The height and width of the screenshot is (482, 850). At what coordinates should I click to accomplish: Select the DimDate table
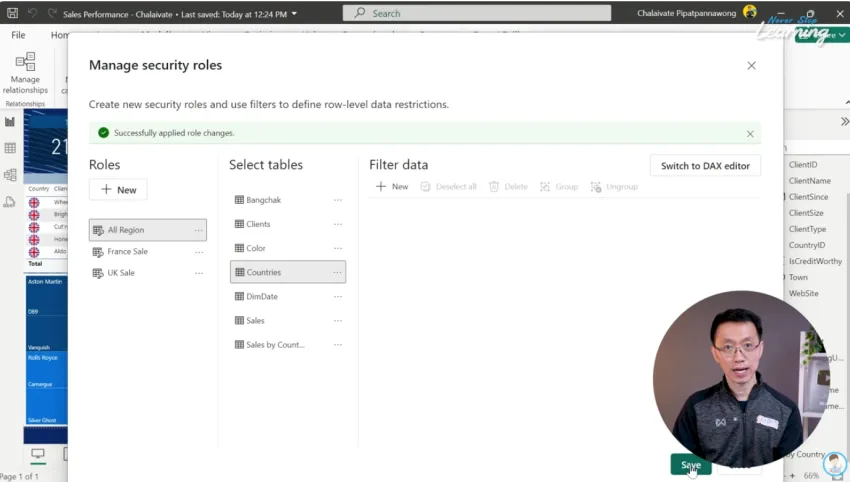[262, 296]
